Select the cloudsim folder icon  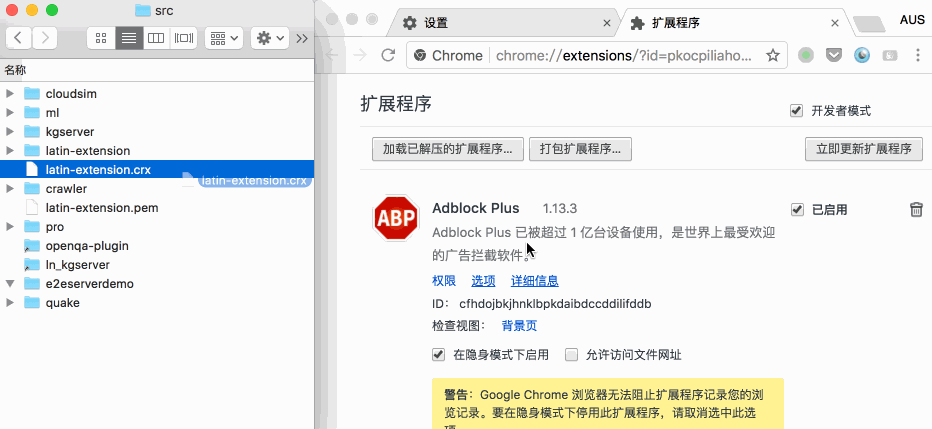click(32, 94)
